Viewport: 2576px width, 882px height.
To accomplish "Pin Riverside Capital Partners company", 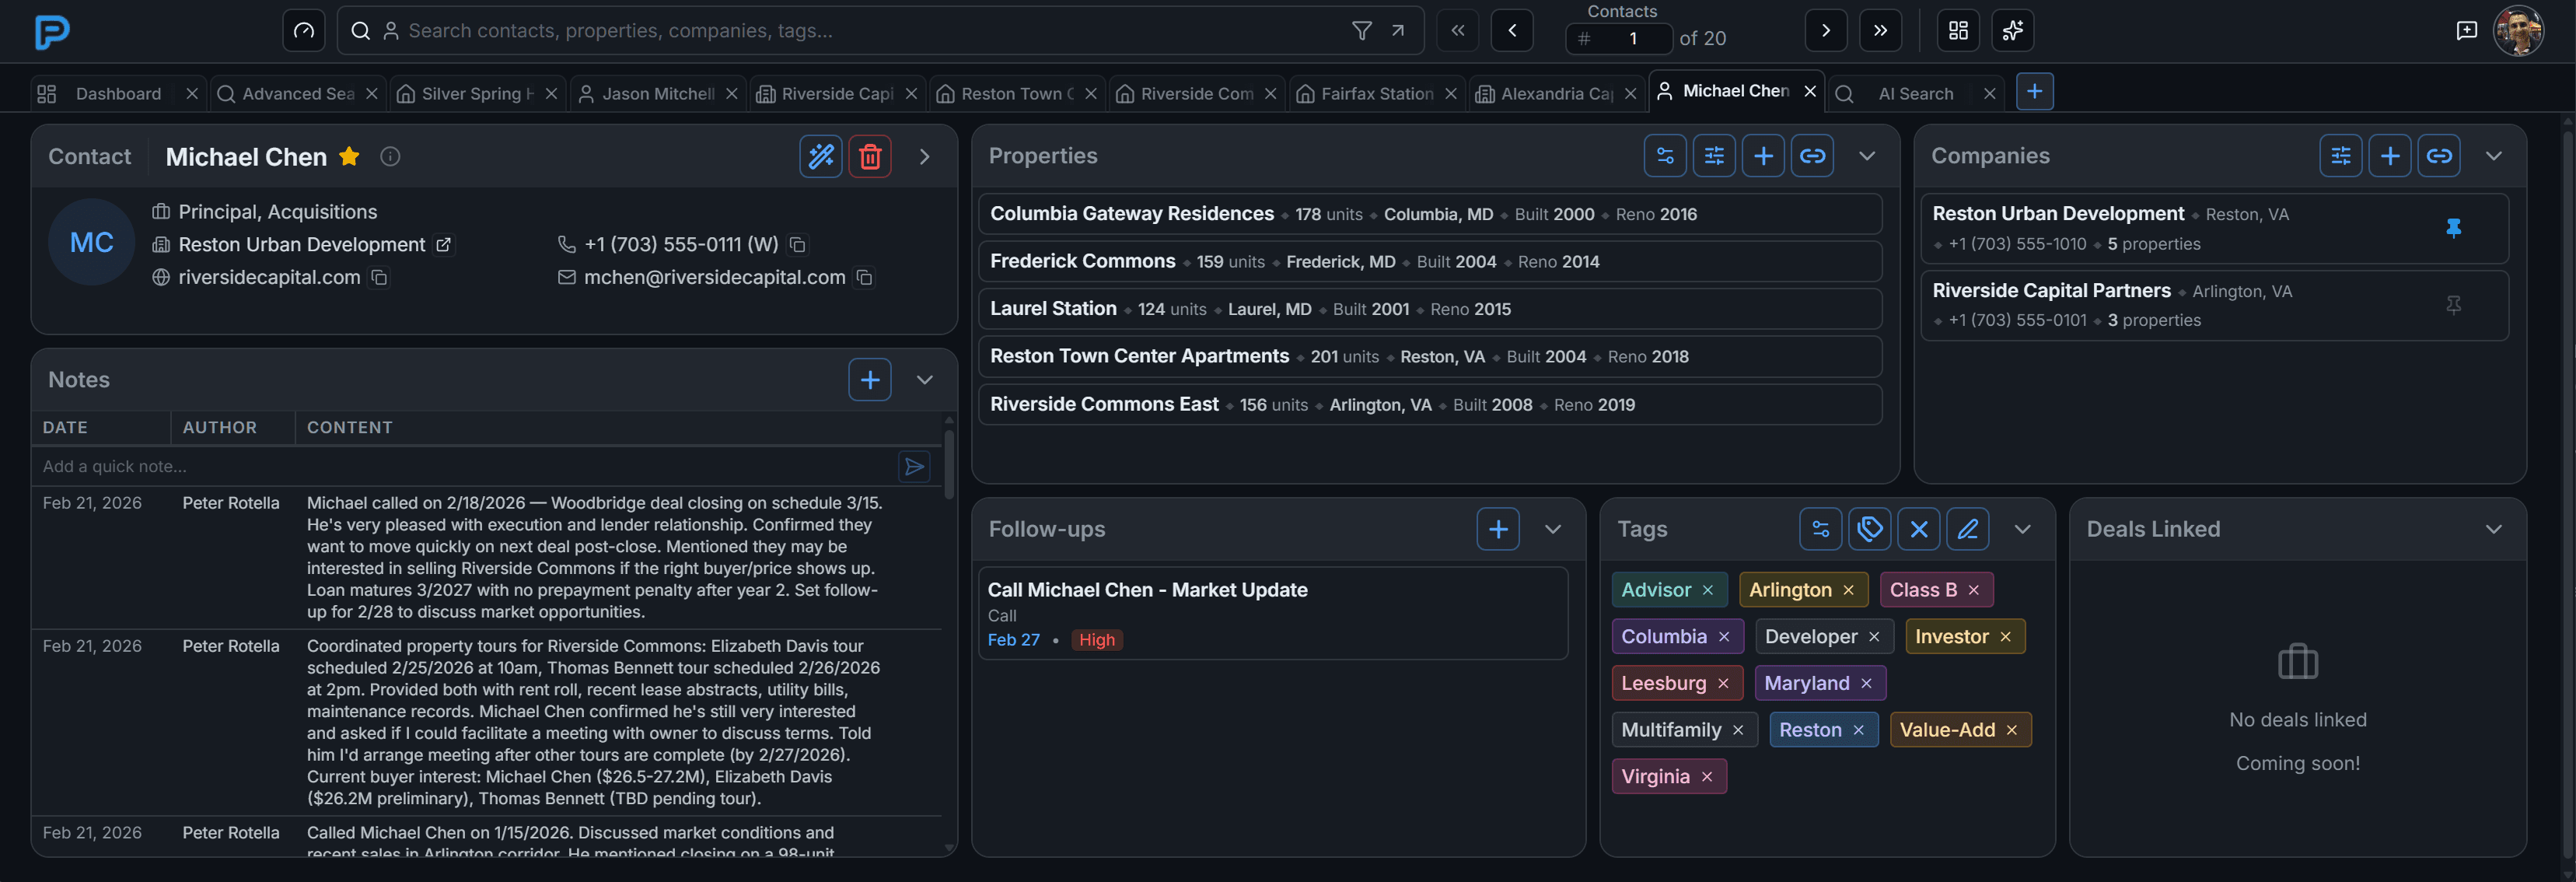I will (2452, 305).
